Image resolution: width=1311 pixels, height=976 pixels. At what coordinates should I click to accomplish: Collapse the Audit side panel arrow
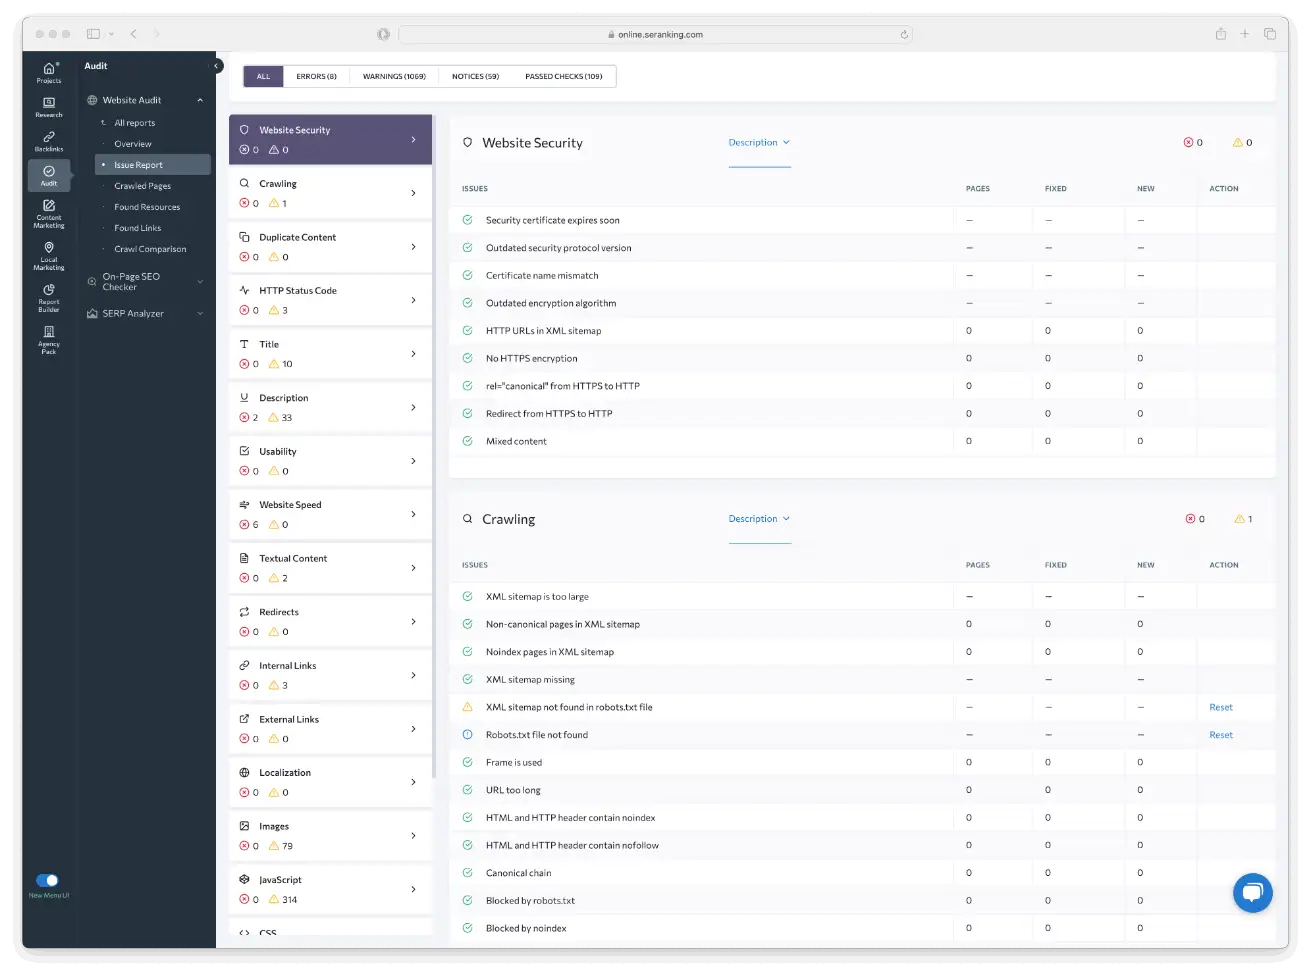pos(216,66)
